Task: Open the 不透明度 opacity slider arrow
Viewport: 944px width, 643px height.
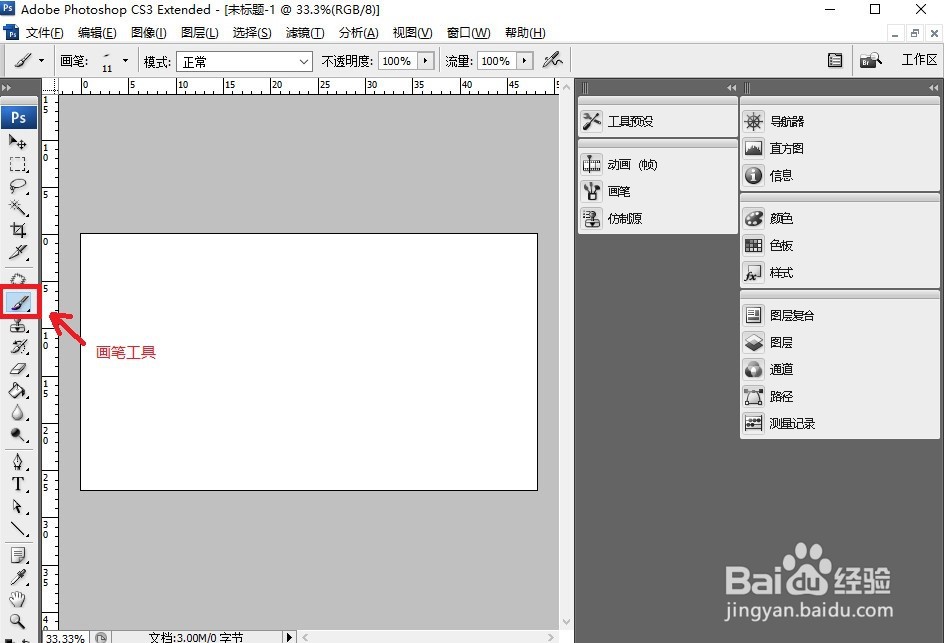Action: coord(426,61)
